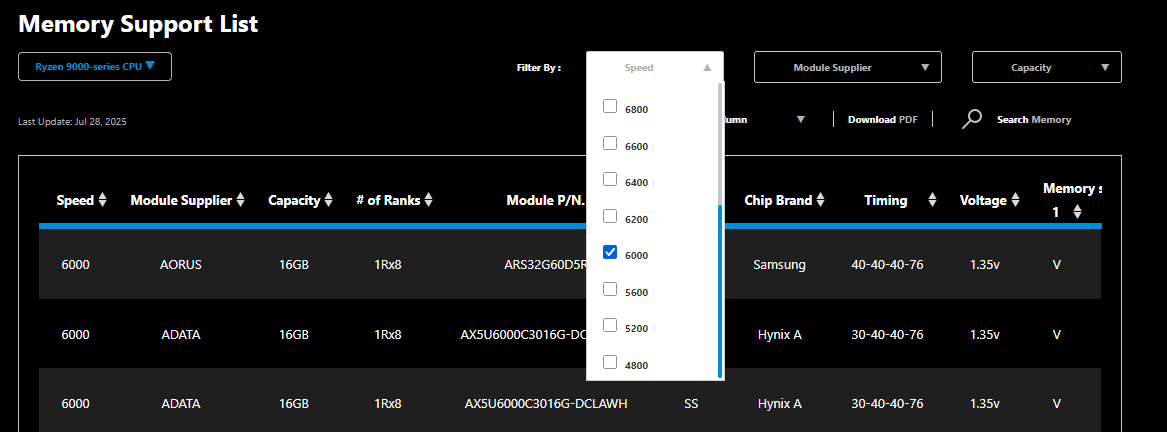
Task: Click the SS cell in last row
Action: [x=691, y=404]
